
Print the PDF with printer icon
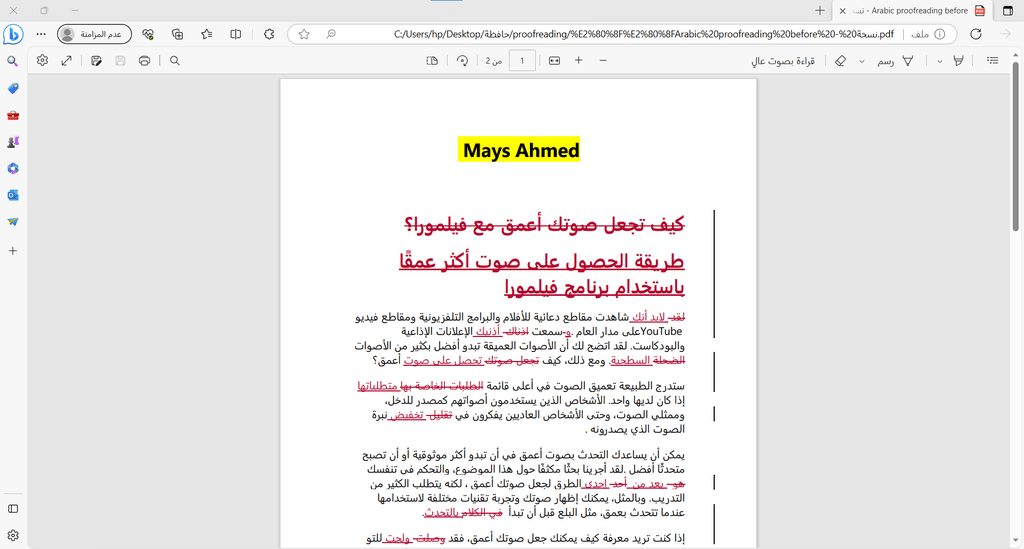[x=144, y=61]
